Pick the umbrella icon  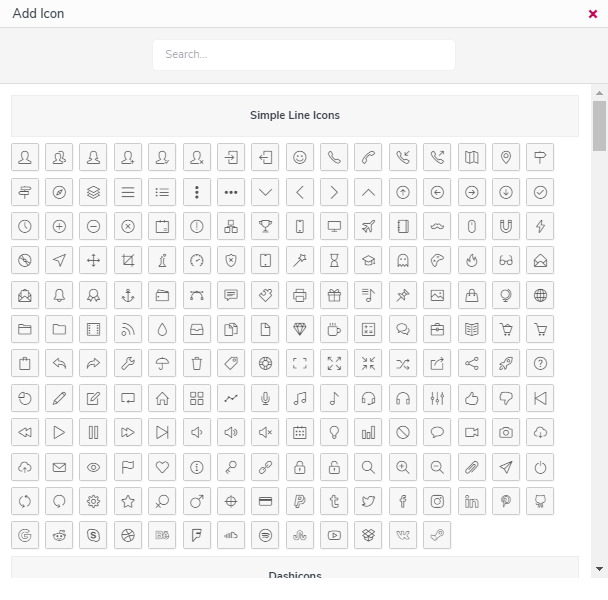click(x=162, y=363)
